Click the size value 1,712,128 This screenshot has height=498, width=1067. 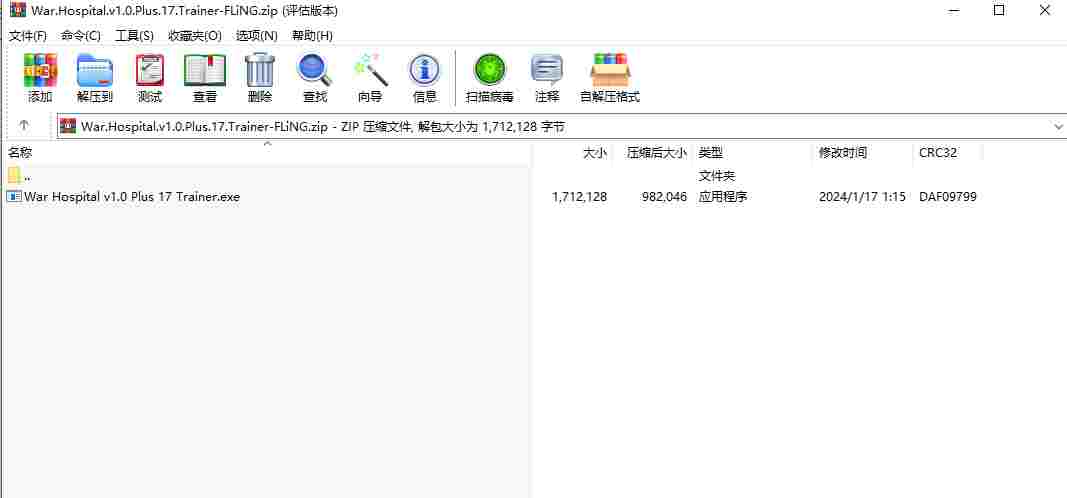[580, 197]
